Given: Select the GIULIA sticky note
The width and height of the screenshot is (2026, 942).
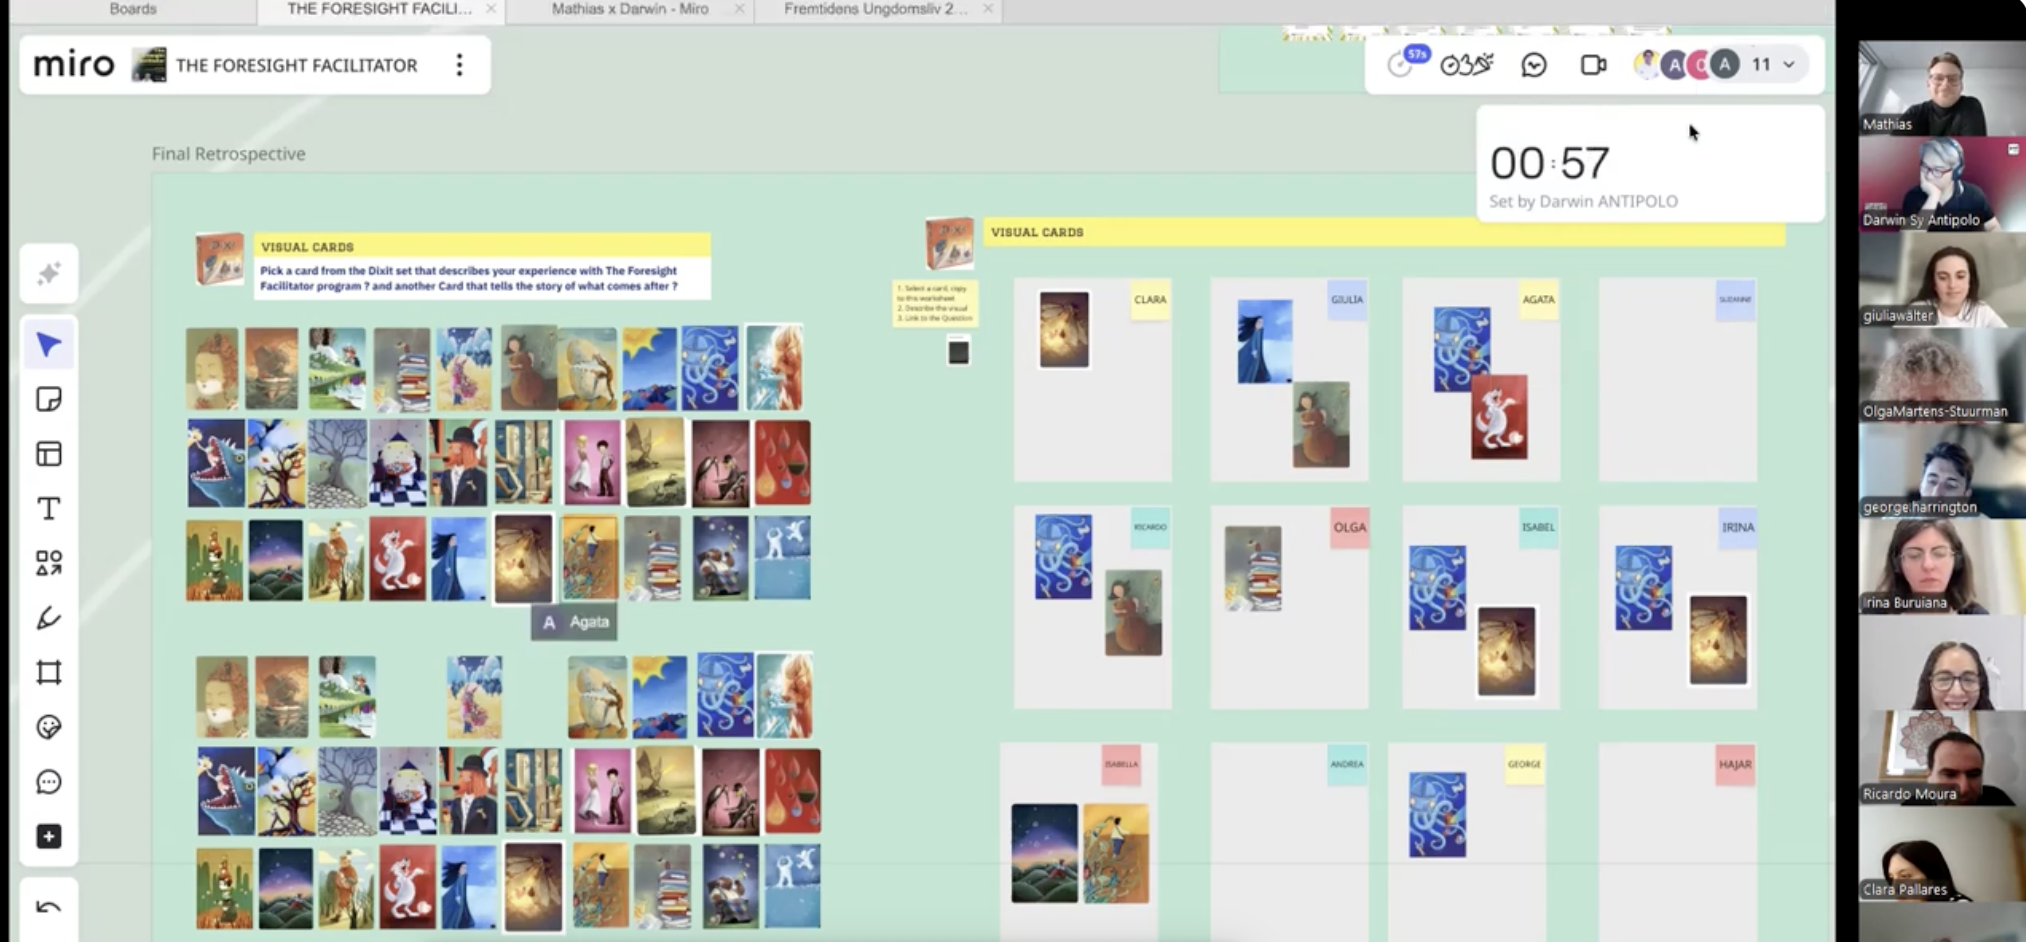Looking at the screenshot, I should click(x=1347, y=300).
